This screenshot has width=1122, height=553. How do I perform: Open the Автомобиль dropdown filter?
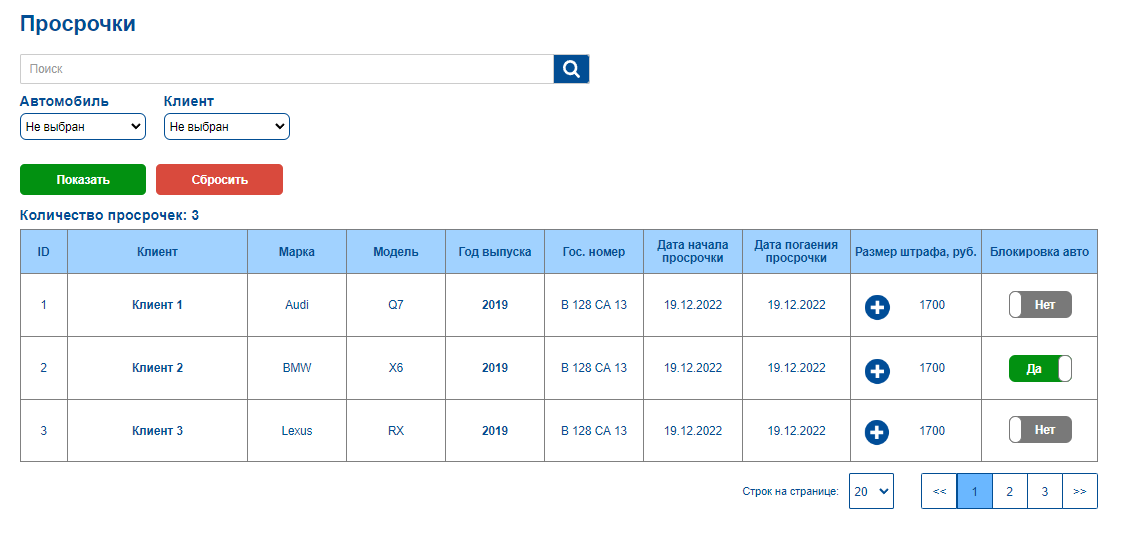[83, 127]
